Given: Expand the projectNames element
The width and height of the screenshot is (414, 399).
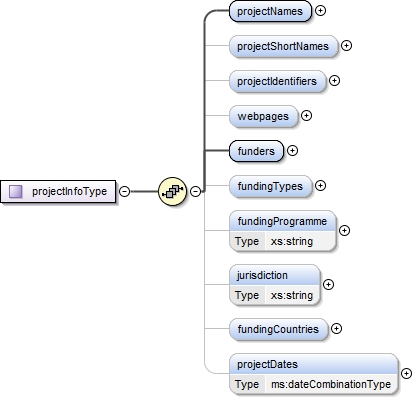Looking at the screenshot, I should [320, 11].
